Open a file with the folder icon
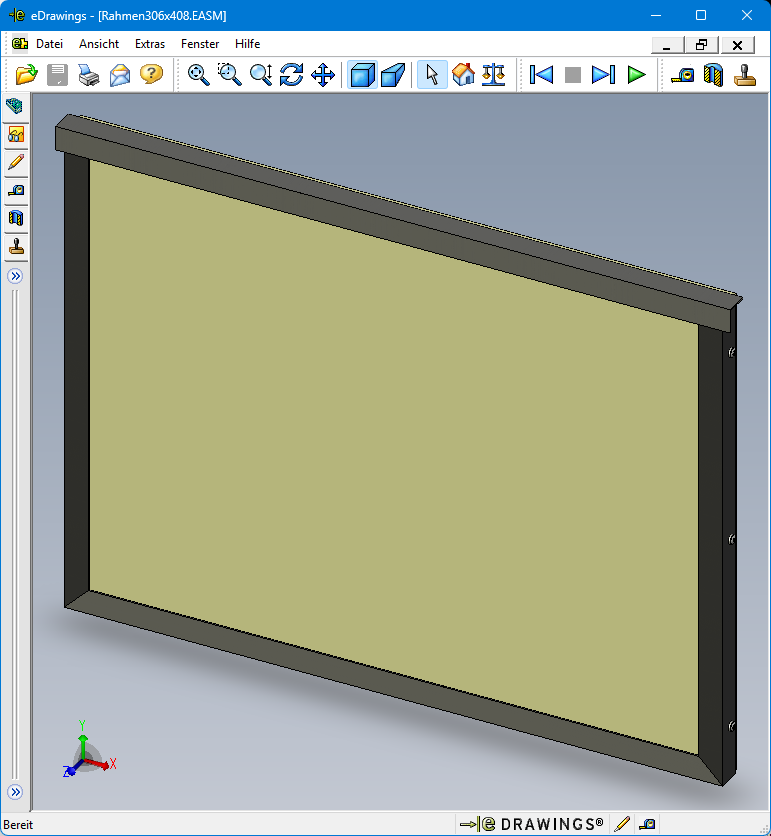 pos(26,75)
